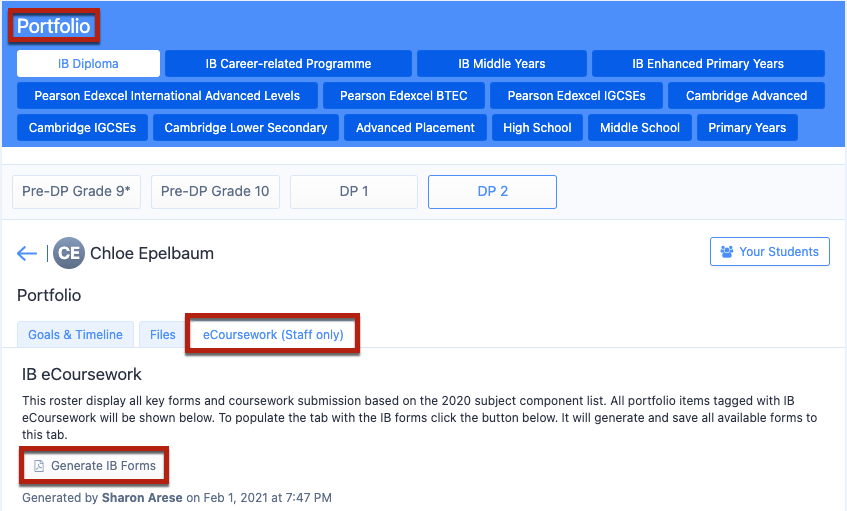847x511 pixels.
Task: Switch to Cambridge IGCSEs programme
Action: click(x=83, y=128)
